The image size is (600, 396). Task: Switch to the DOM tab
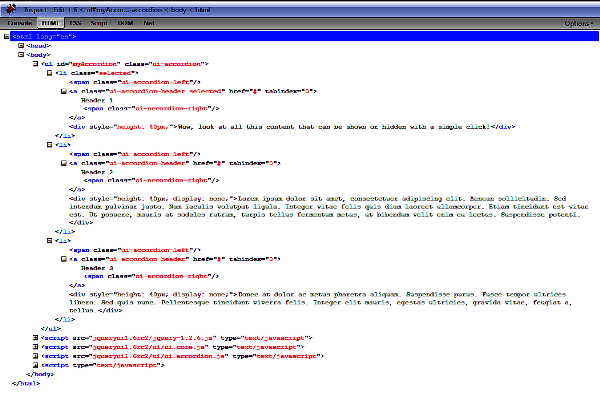[x=125, y=23]
